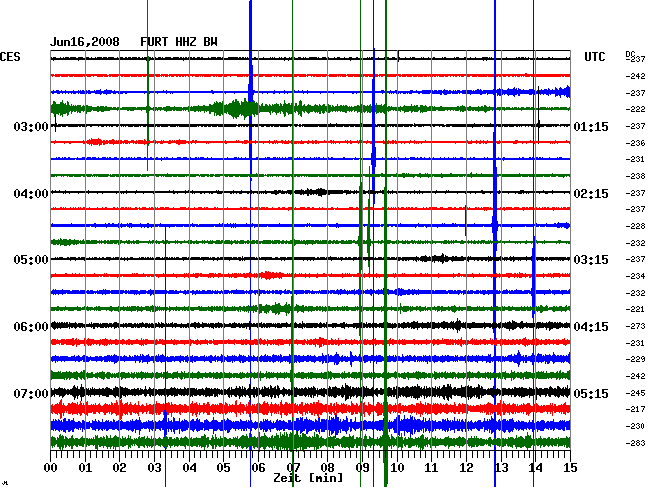650x494 pixels.
Task: Click the x-axis minute label "01"
Action: 85,468
